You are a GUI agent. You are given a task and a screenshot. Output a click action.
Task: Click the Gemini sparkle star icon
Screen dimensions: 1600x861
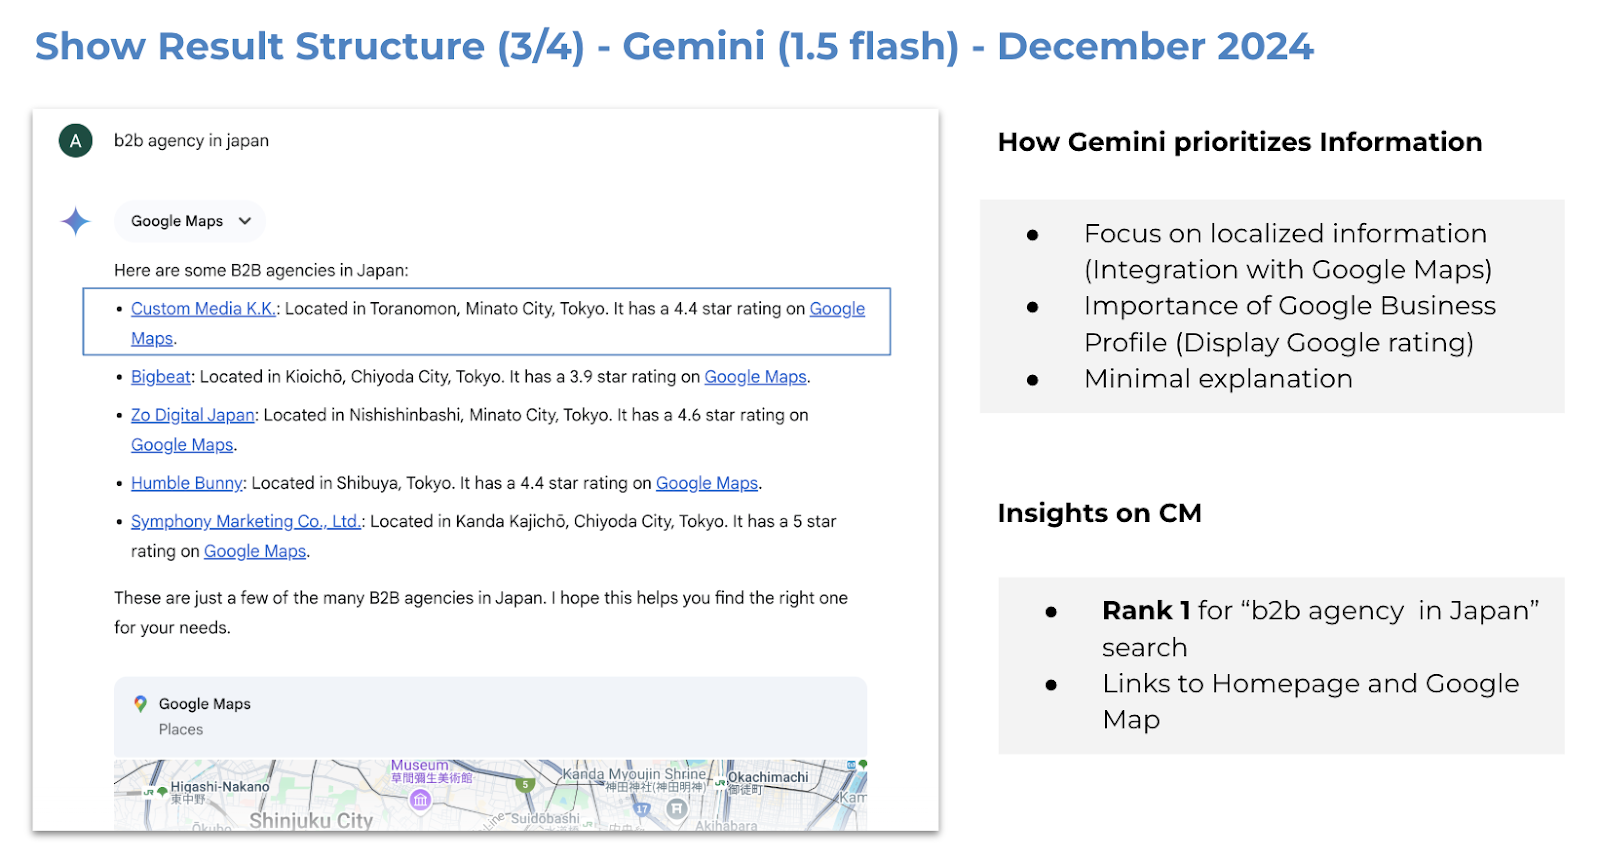(x=76, y=221)
